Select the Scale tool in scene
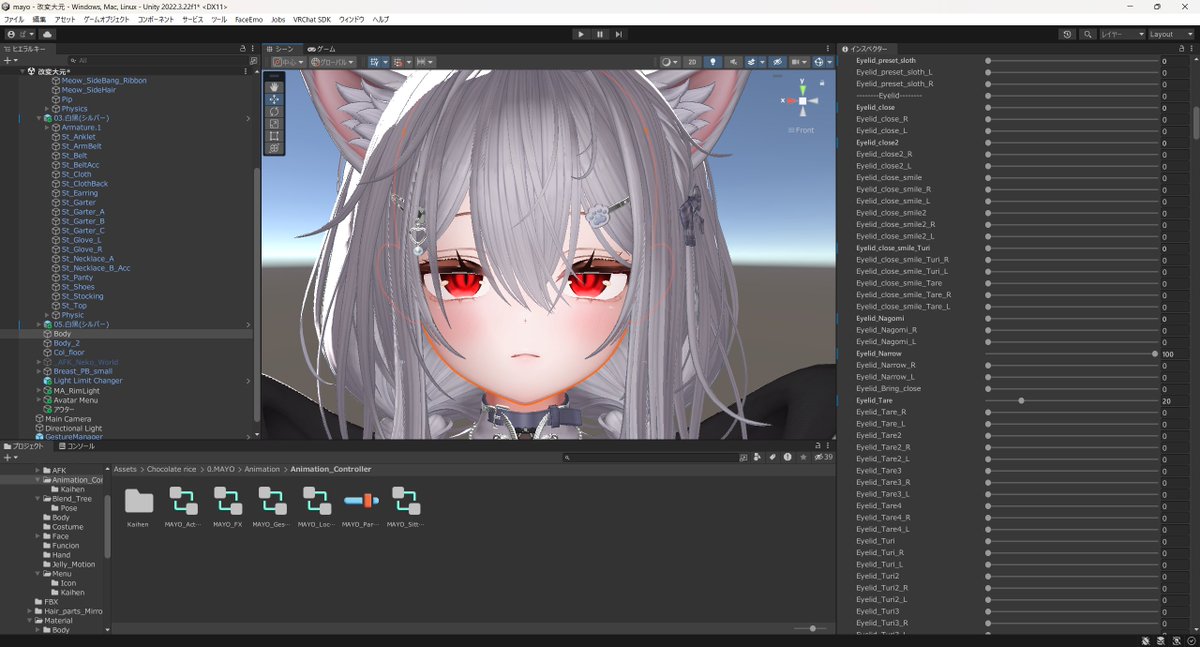Image resolution: width=1200 pixels, height=647 pixels. click(275, 123)
